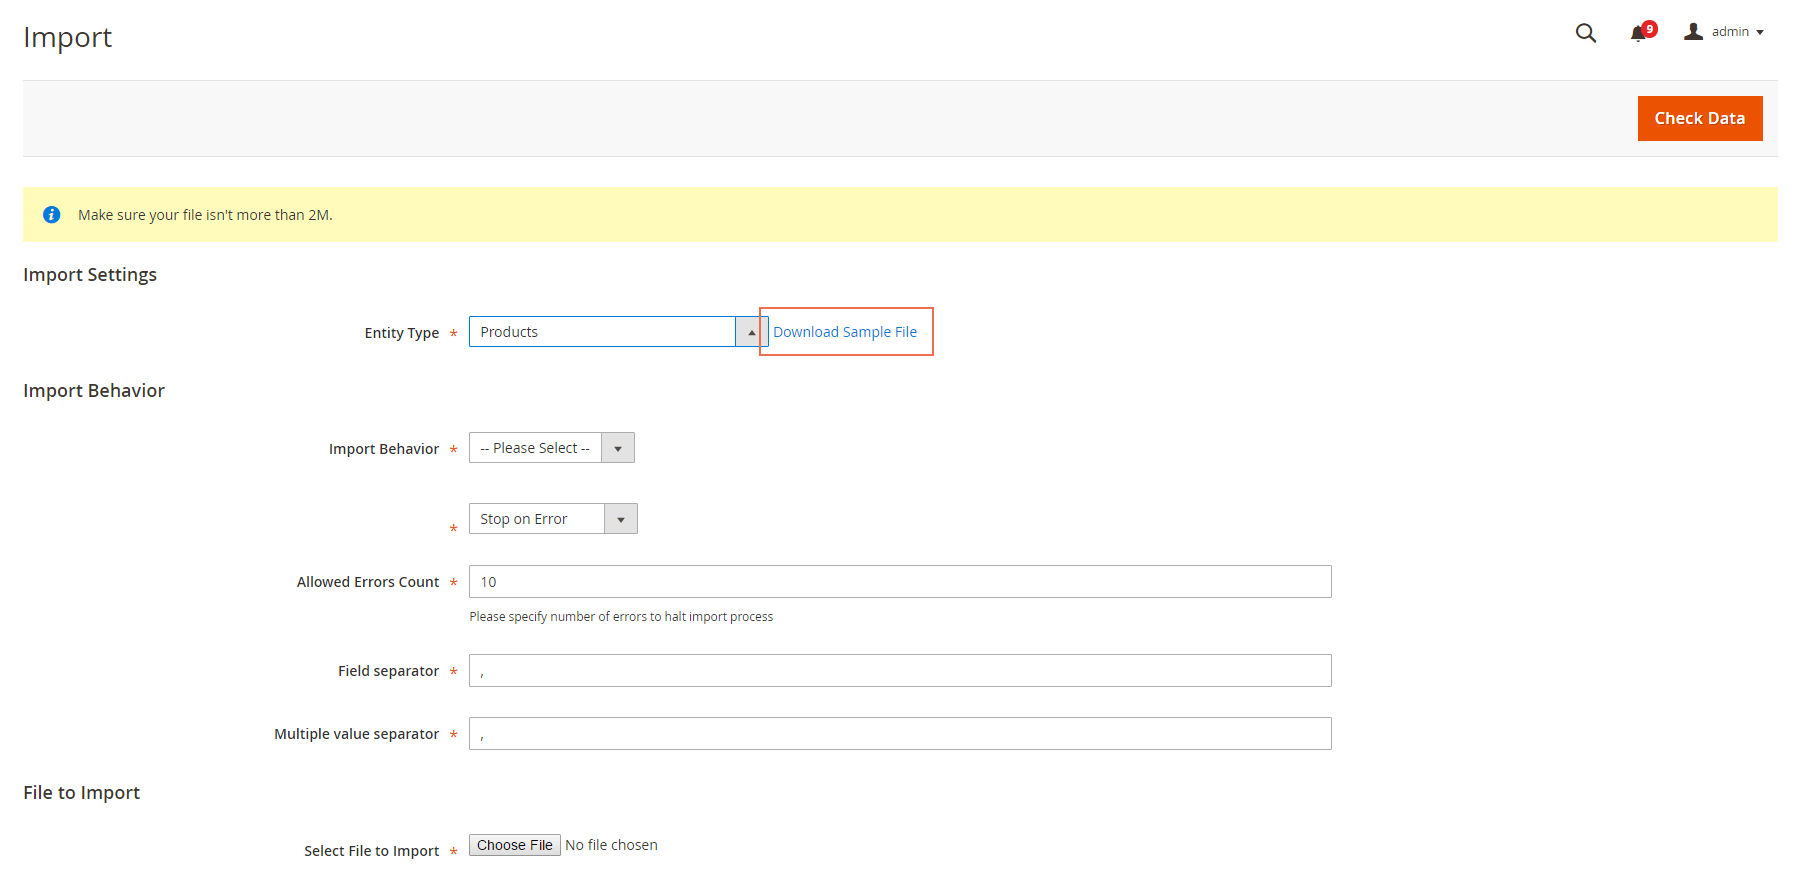Open the search magnifier icon
1806x876 pixels.
click(x=1585, y=33)
